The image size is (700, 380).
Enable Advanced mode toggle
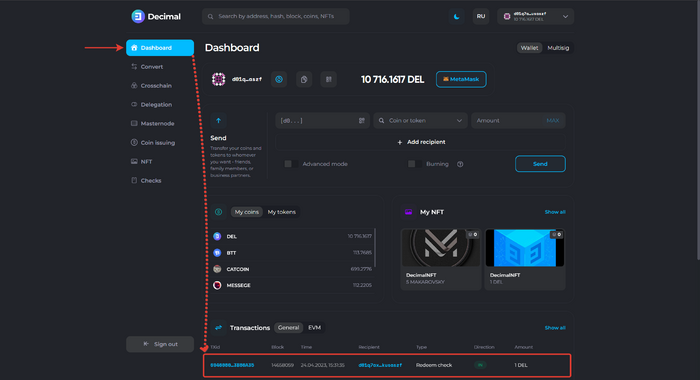[291, 164]
